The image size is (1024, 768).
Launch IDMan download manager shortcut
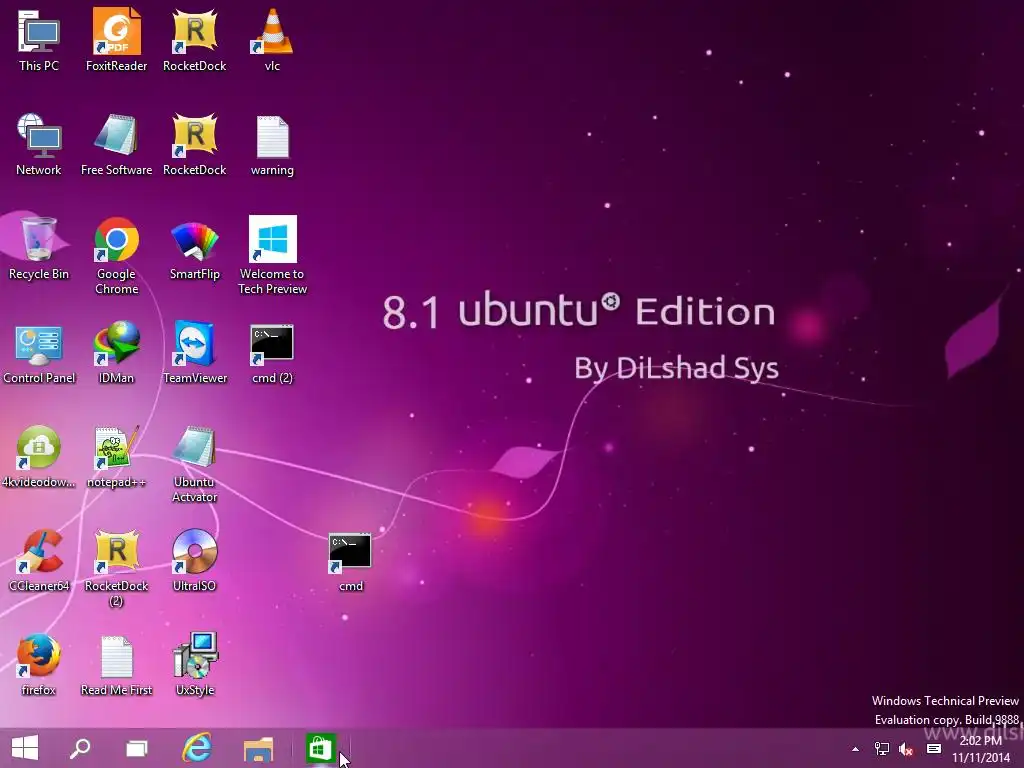coord(116,354)
